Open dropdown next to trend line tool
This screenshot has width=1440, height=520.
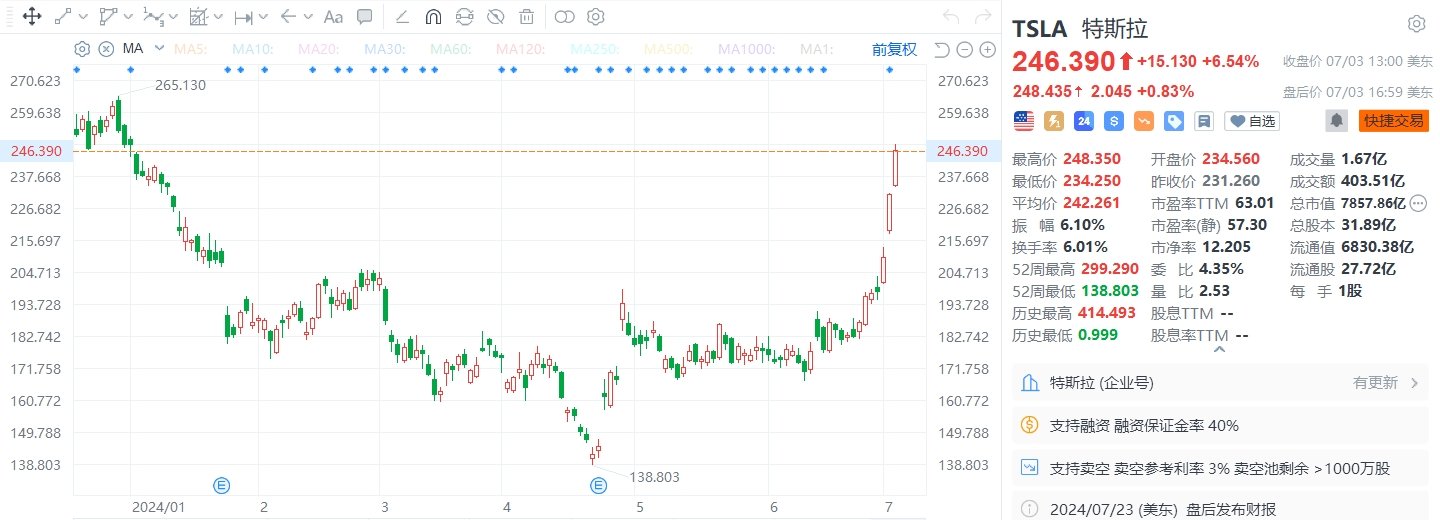click(x=82, y=17)
